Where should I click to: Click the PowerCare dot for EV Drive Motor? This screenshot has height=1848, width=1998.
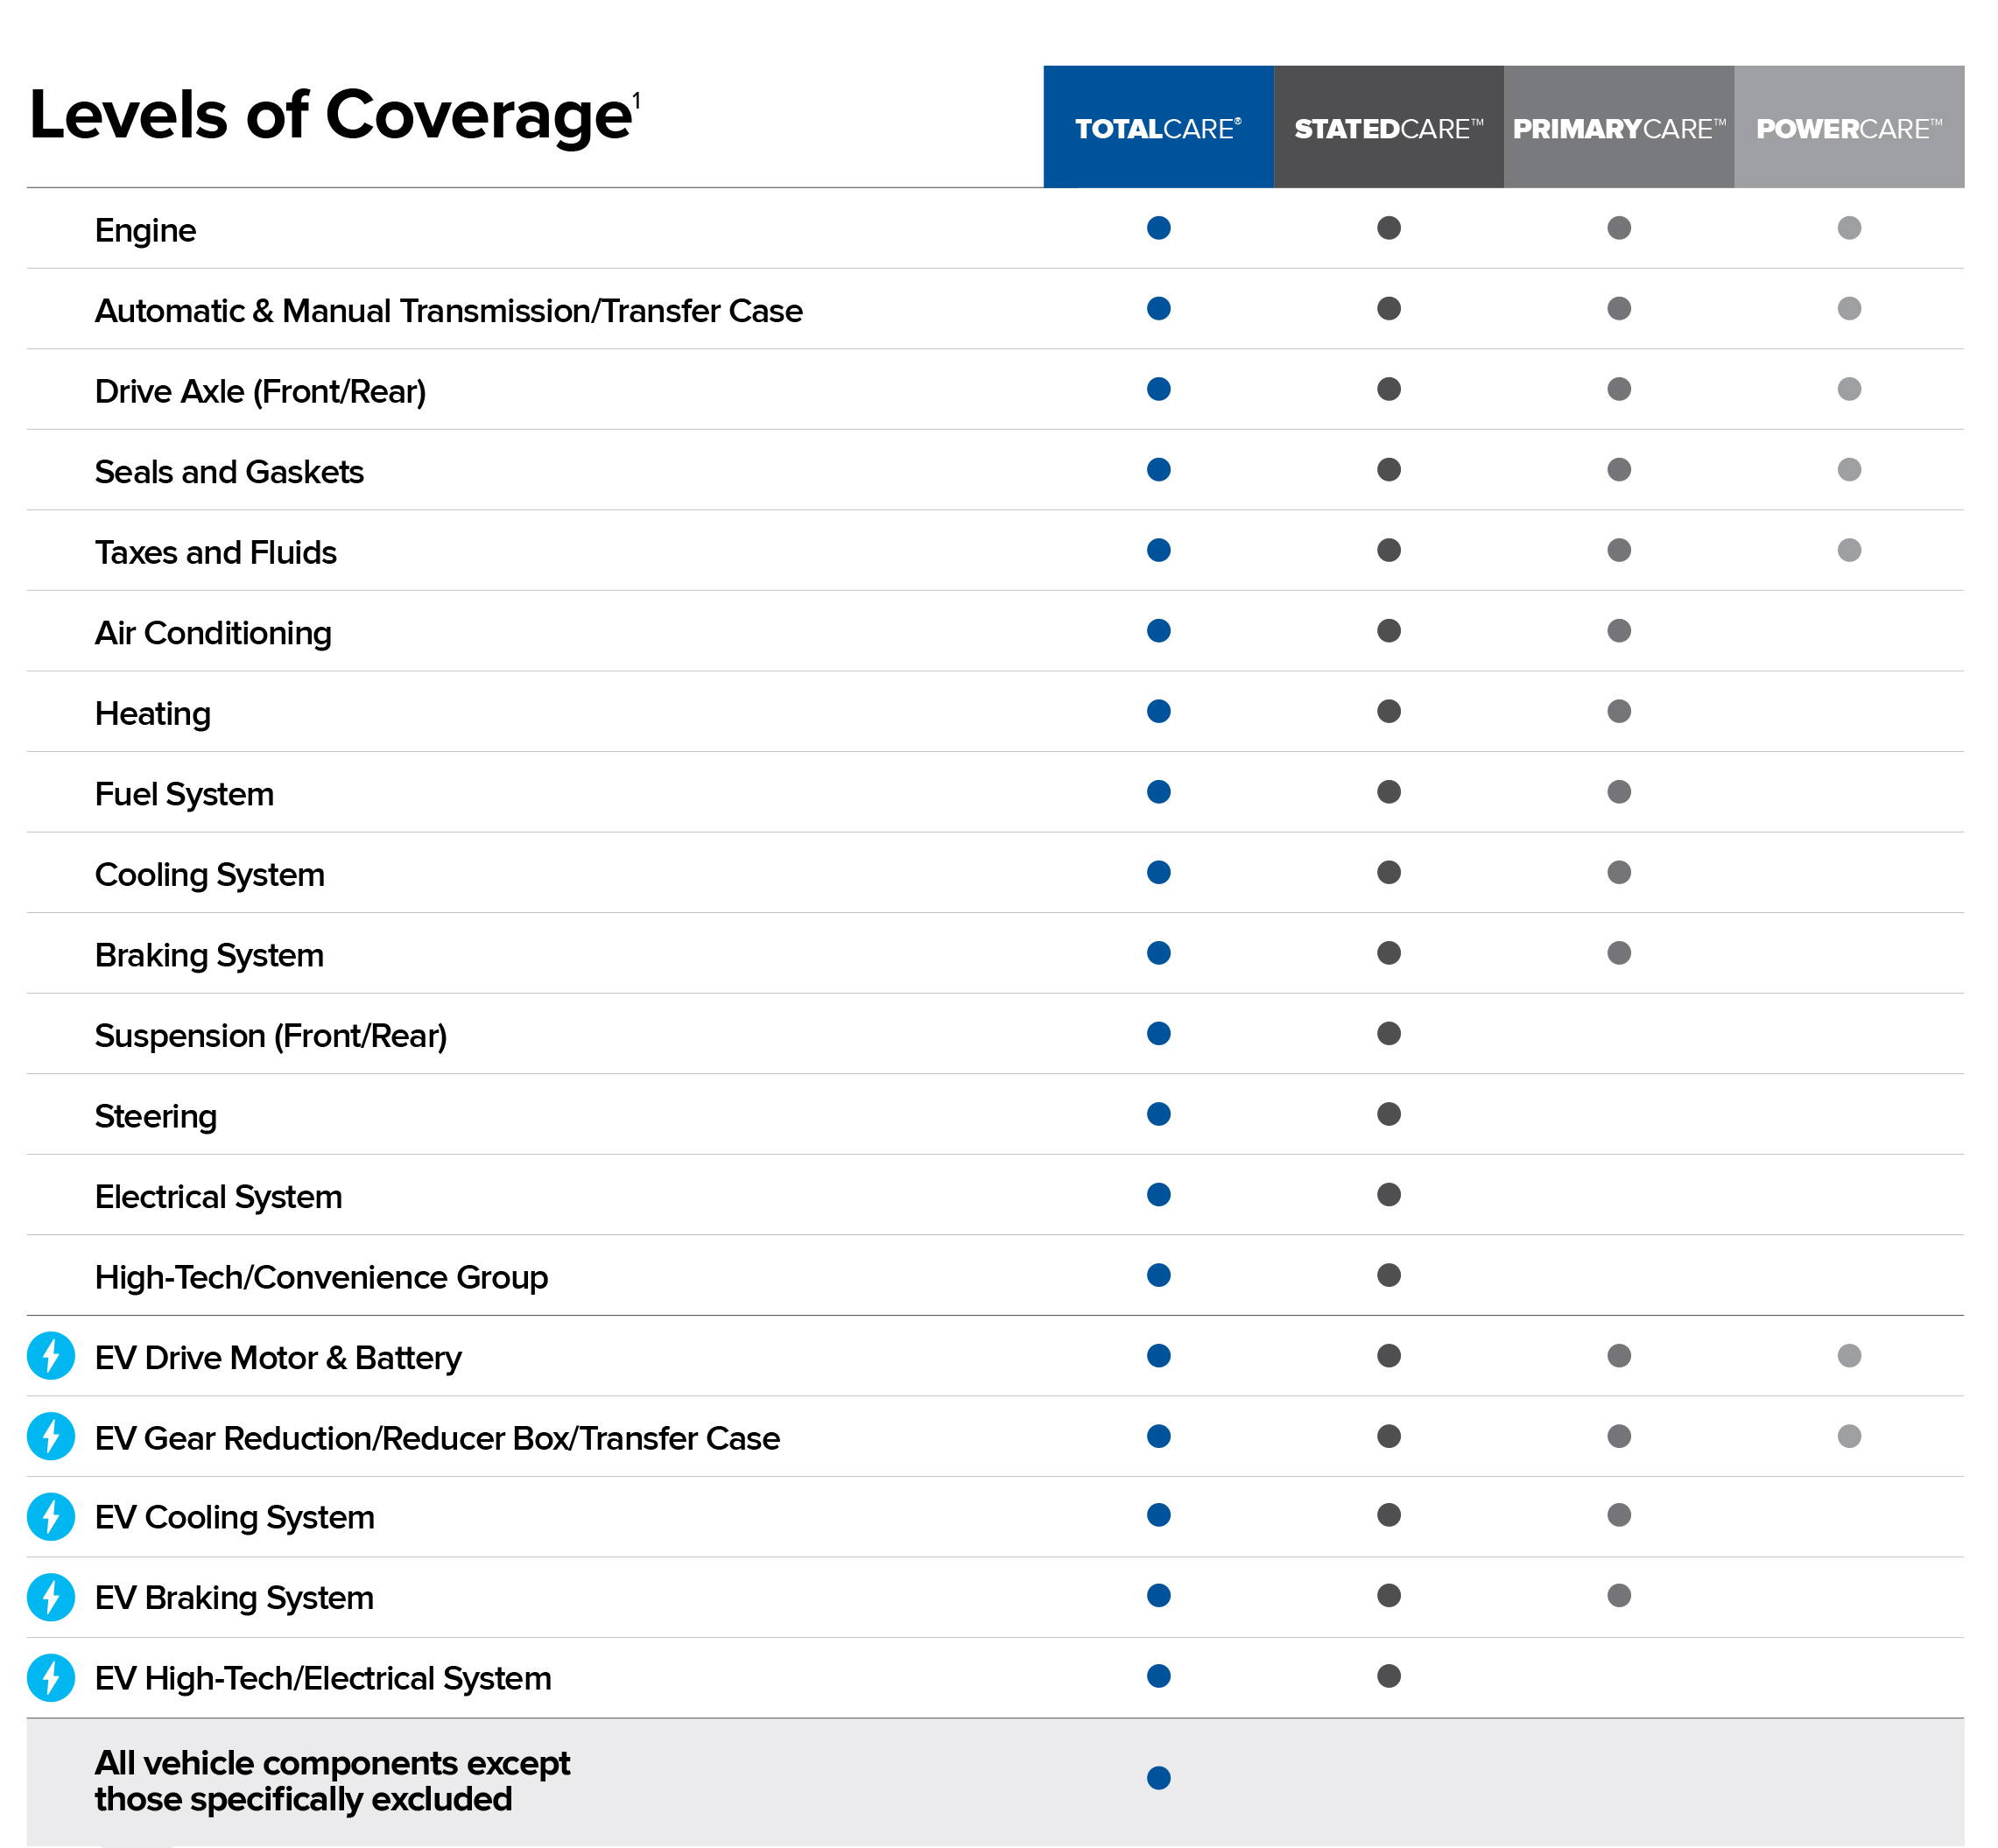point(1849,1356)
